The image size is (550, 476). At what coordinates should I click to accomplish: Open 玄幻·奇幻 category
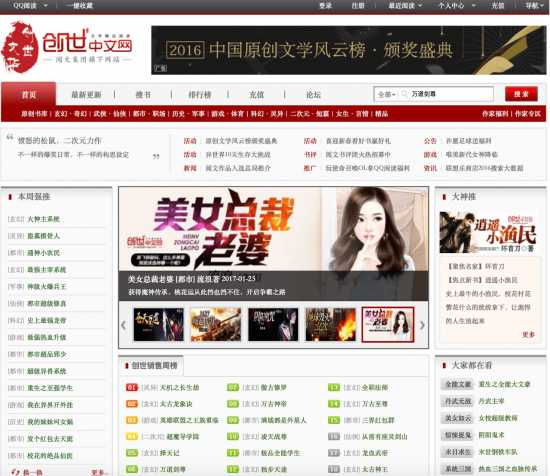pos(70,114)
